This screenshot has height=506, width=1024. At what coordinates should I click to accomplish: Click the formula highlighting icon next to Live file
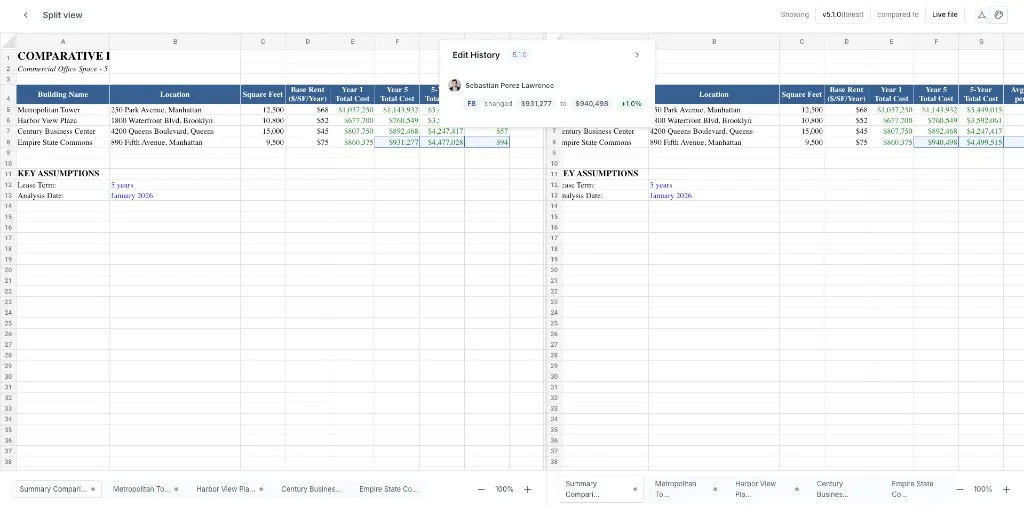[x=982, y=14]
